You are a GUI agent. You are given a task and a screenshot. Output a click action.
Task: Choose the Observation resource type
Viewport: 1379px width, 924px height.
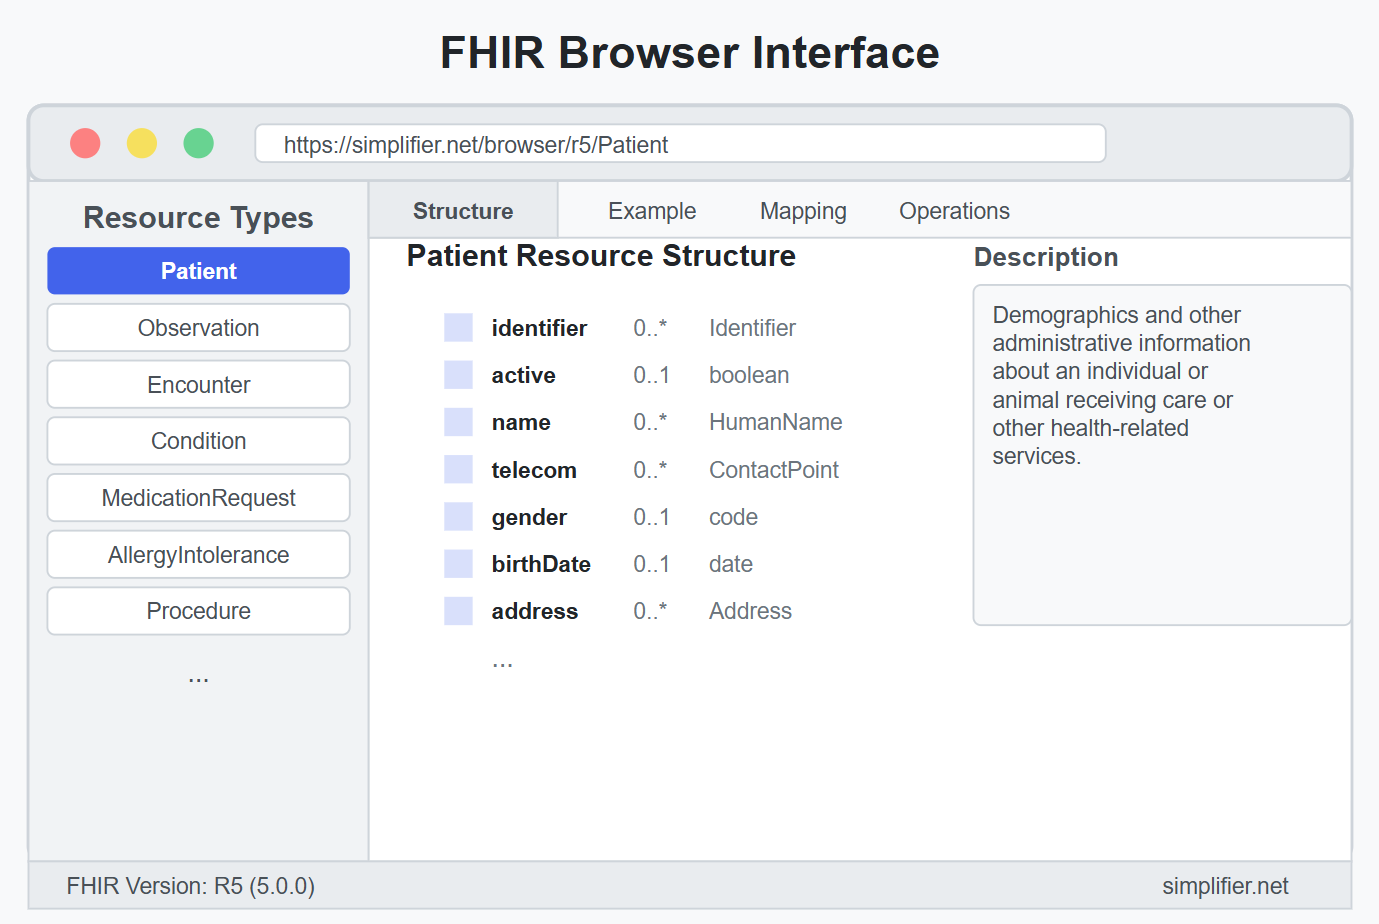point(199,328)
